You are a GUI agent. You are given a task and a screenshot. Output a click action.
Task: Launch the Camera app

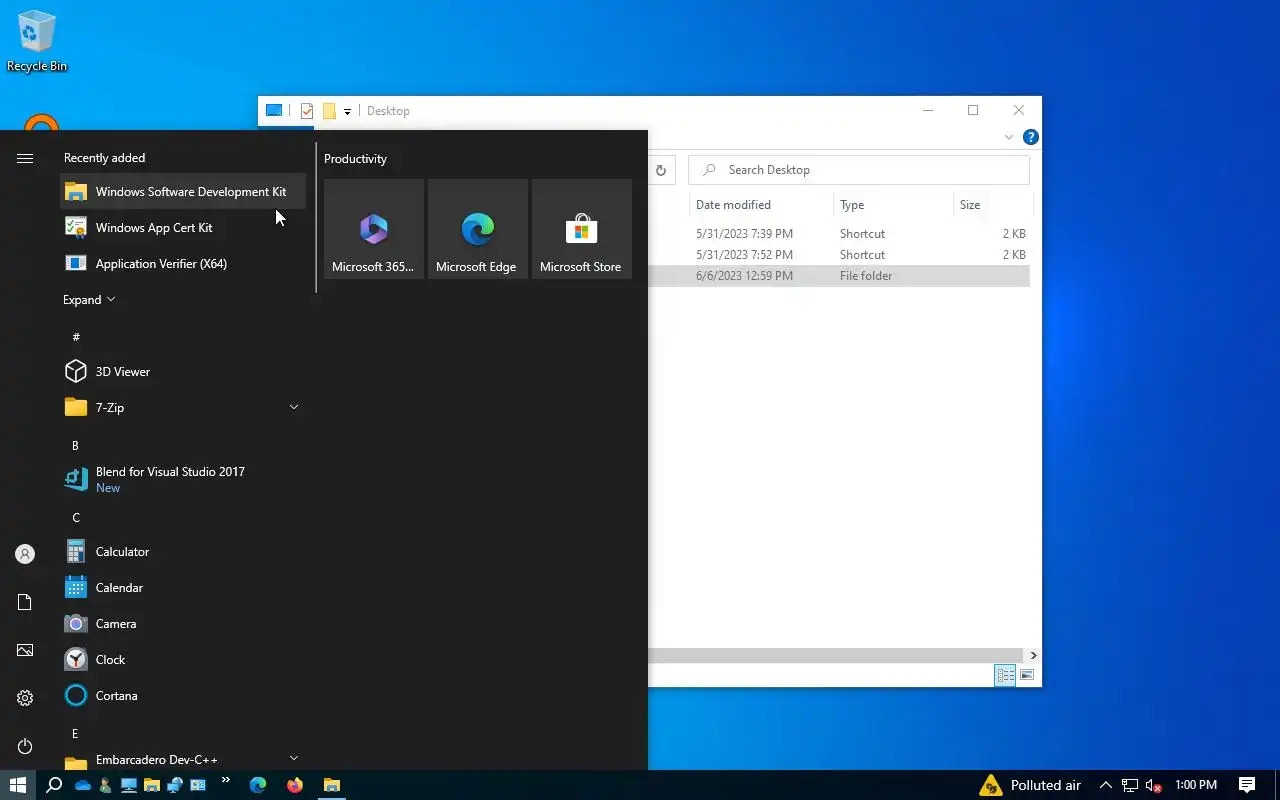coord(183,624)
